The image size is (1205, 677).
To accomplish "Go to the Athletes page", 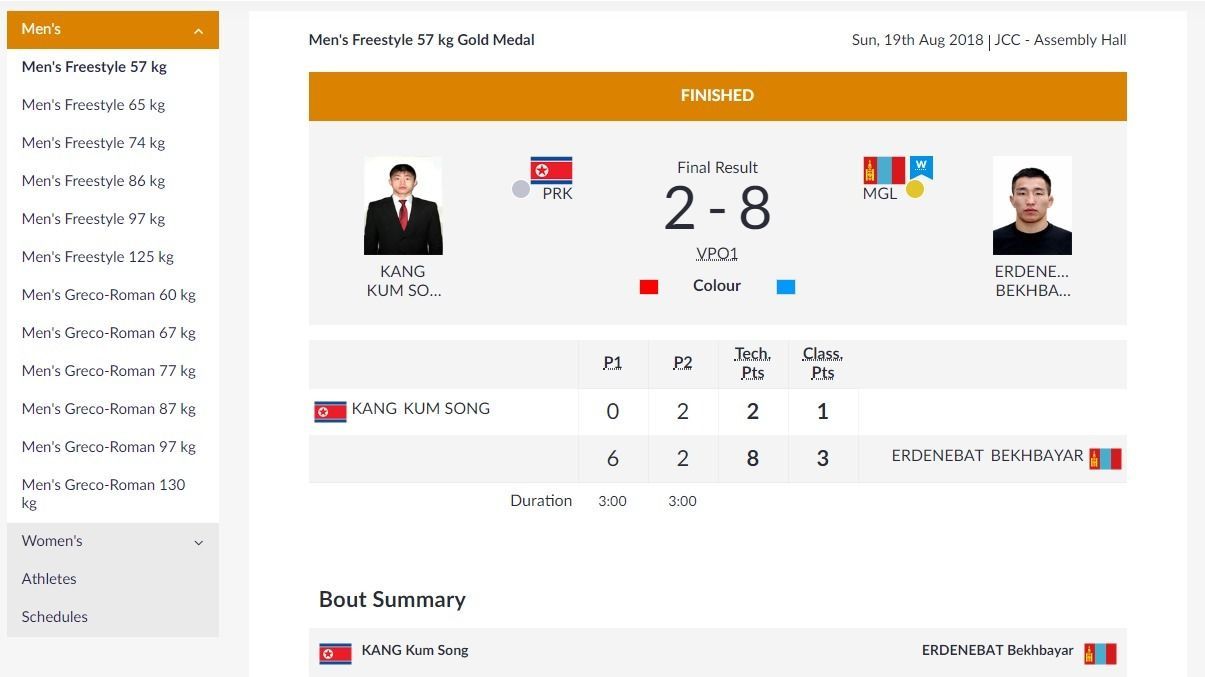I will coord(49,579).
